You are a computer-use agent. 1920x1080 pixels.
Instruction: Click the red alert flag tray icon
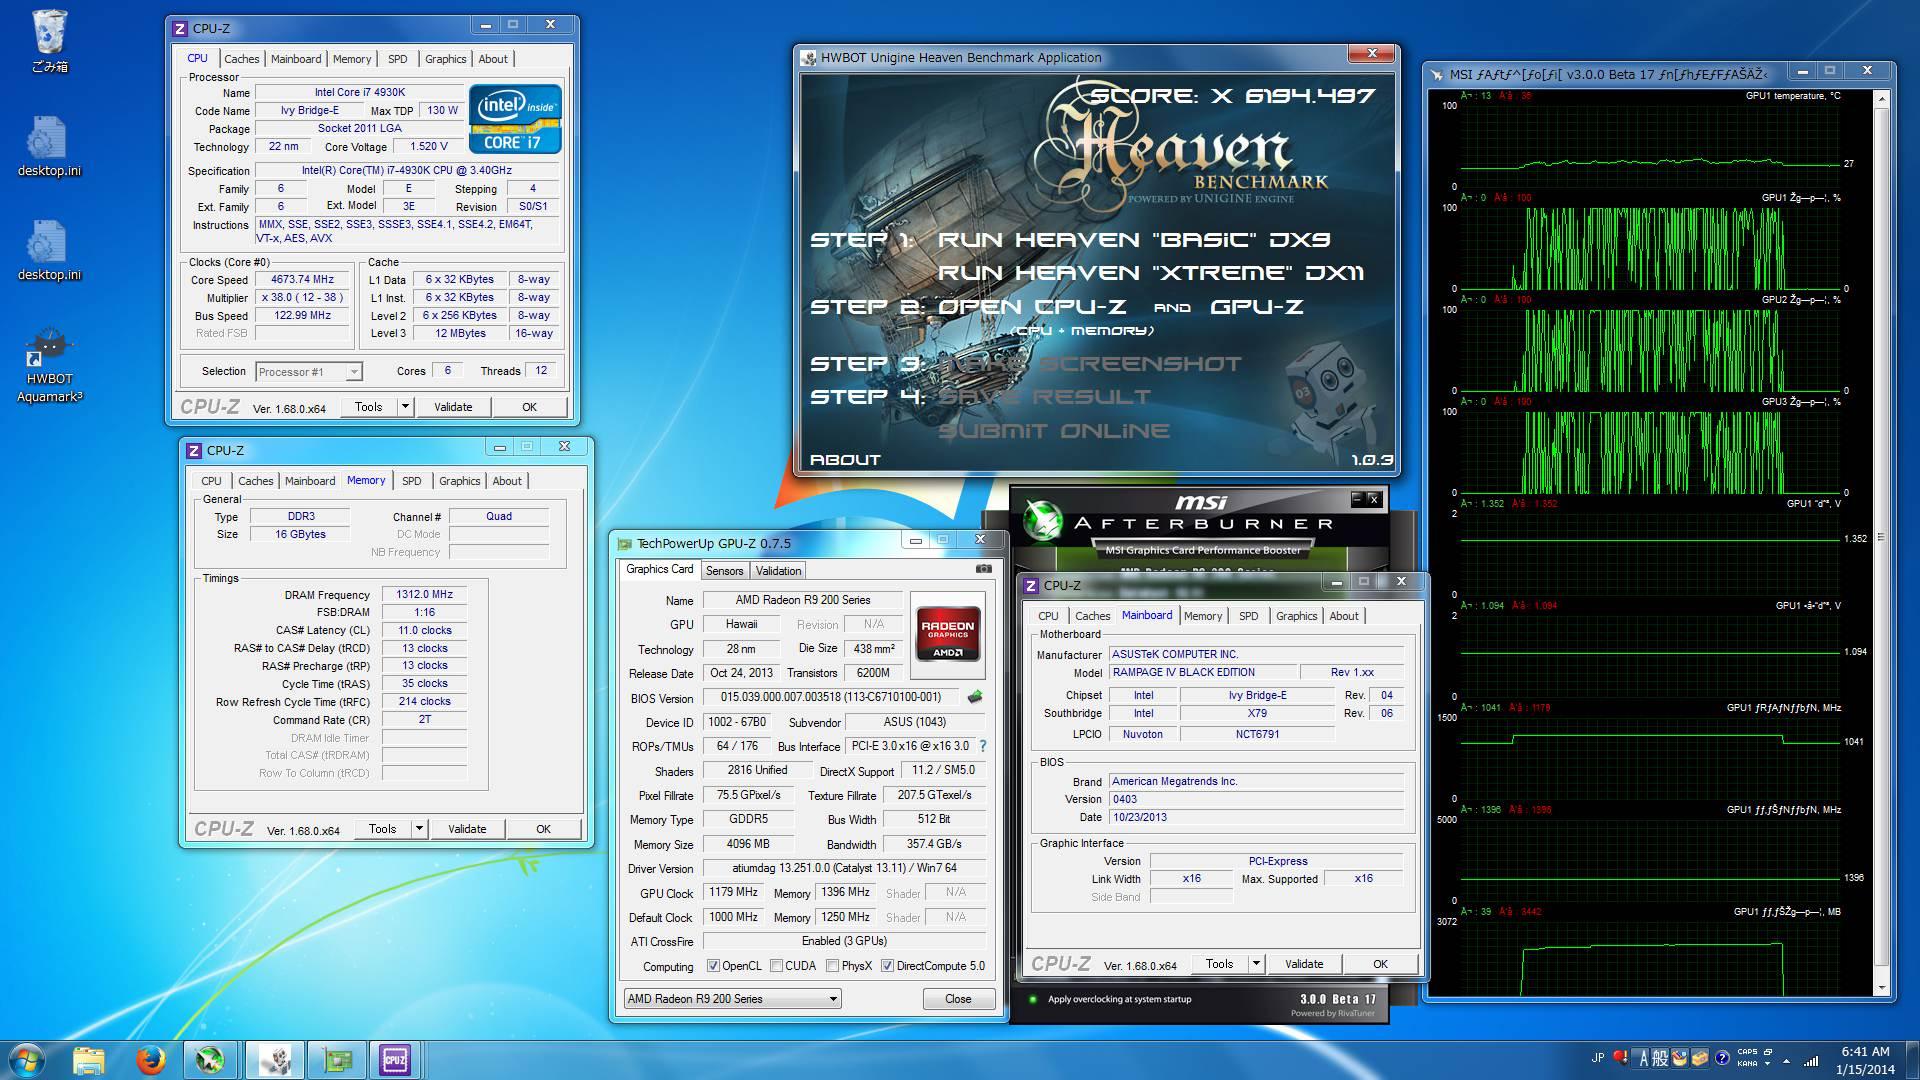tap(1620, 1057)
